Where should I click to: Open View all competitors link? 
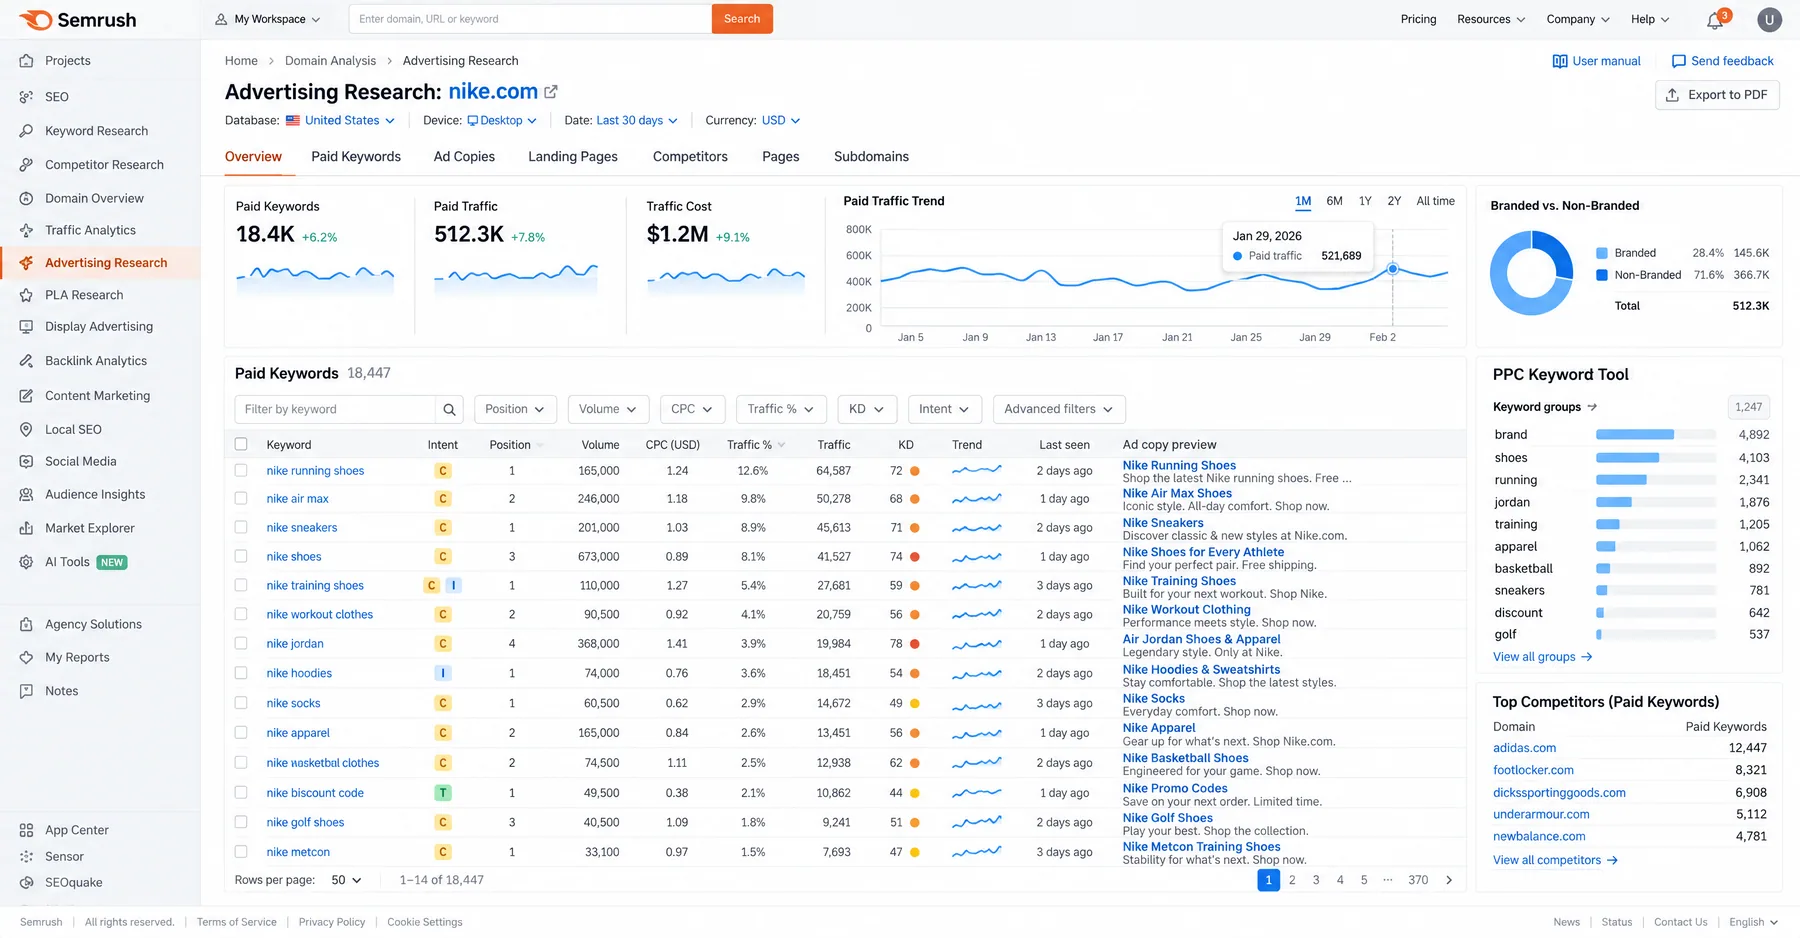click(1555, 860)
